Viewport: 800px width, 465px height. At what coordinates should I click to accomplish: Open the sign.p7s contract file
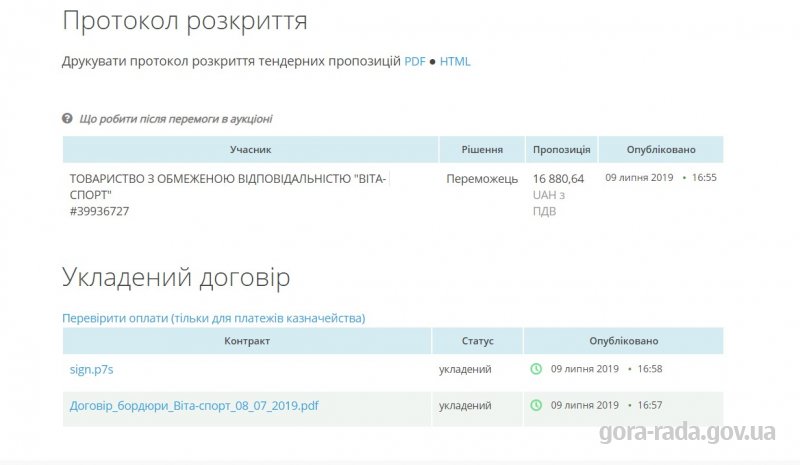91,369
